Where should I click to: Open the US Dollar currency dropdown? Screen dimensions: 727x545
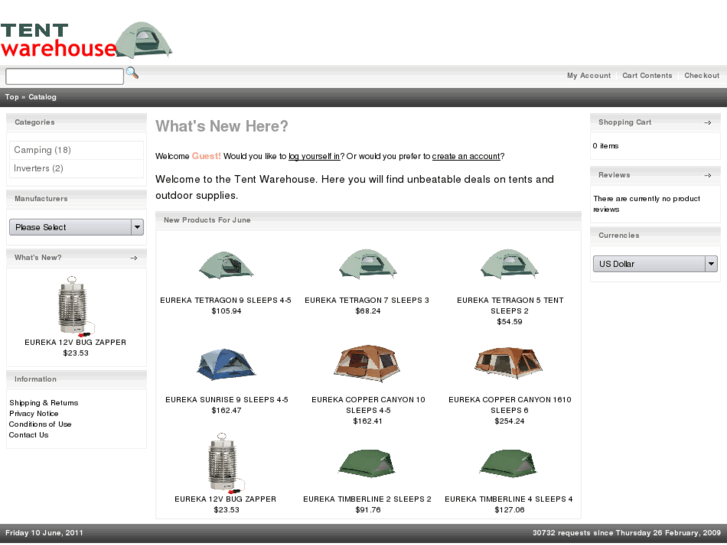click(x=655, y=264)
